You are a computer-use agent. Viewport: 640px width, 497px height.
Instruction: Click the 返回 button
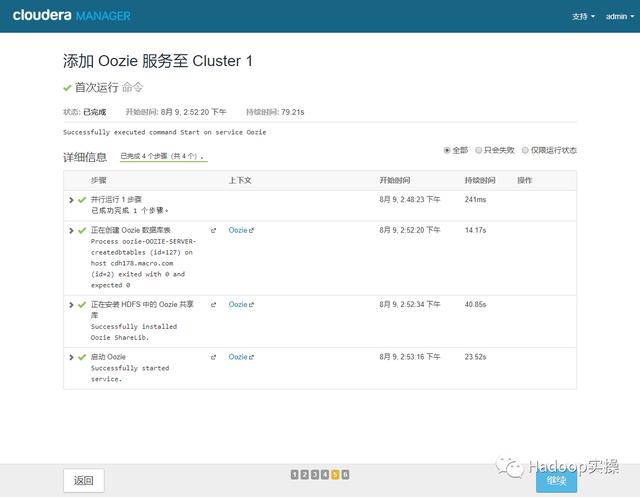84,480
